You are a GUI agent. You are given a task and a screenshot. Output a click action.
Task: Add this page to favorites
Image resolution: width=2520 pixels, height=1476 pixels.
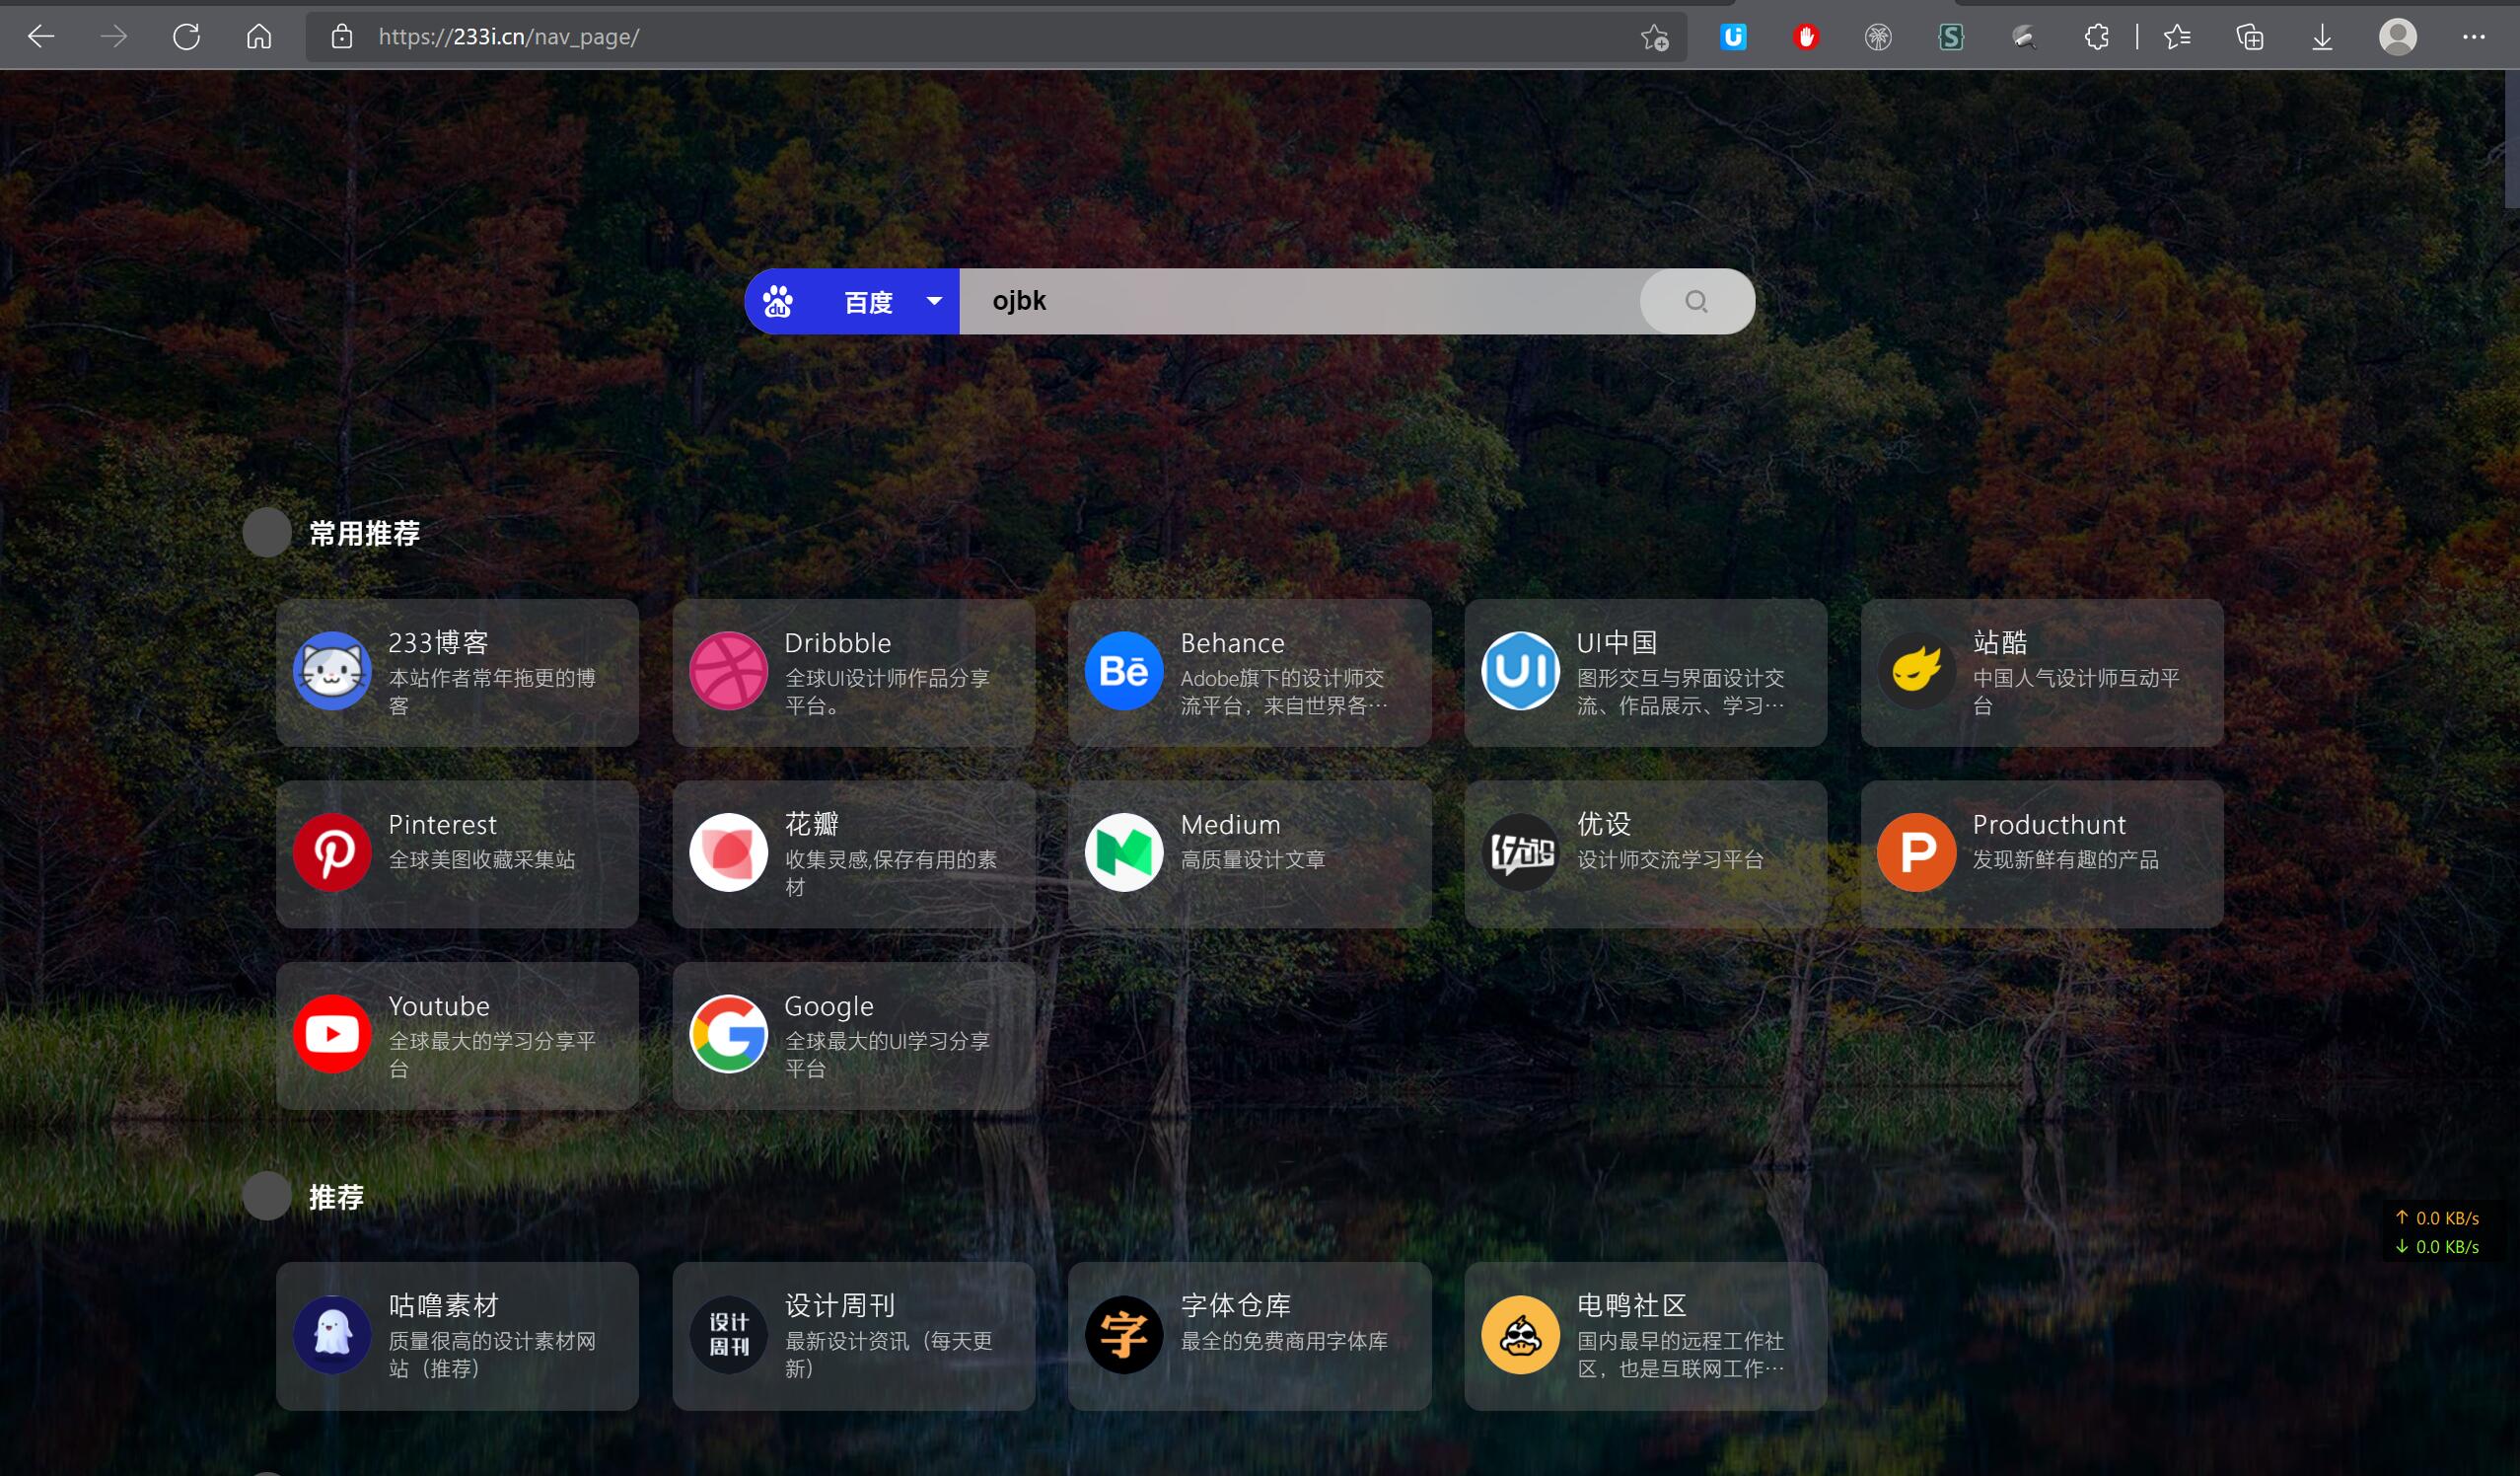click(1654, 37)
